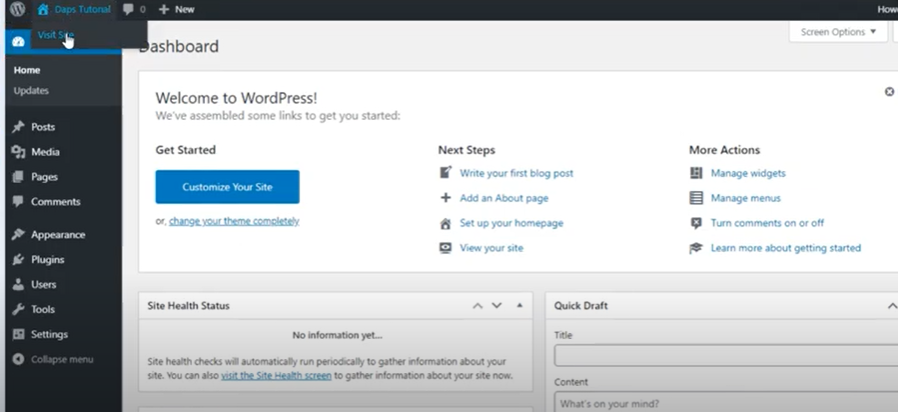Click the Manage menus list icon

[696, 198]
